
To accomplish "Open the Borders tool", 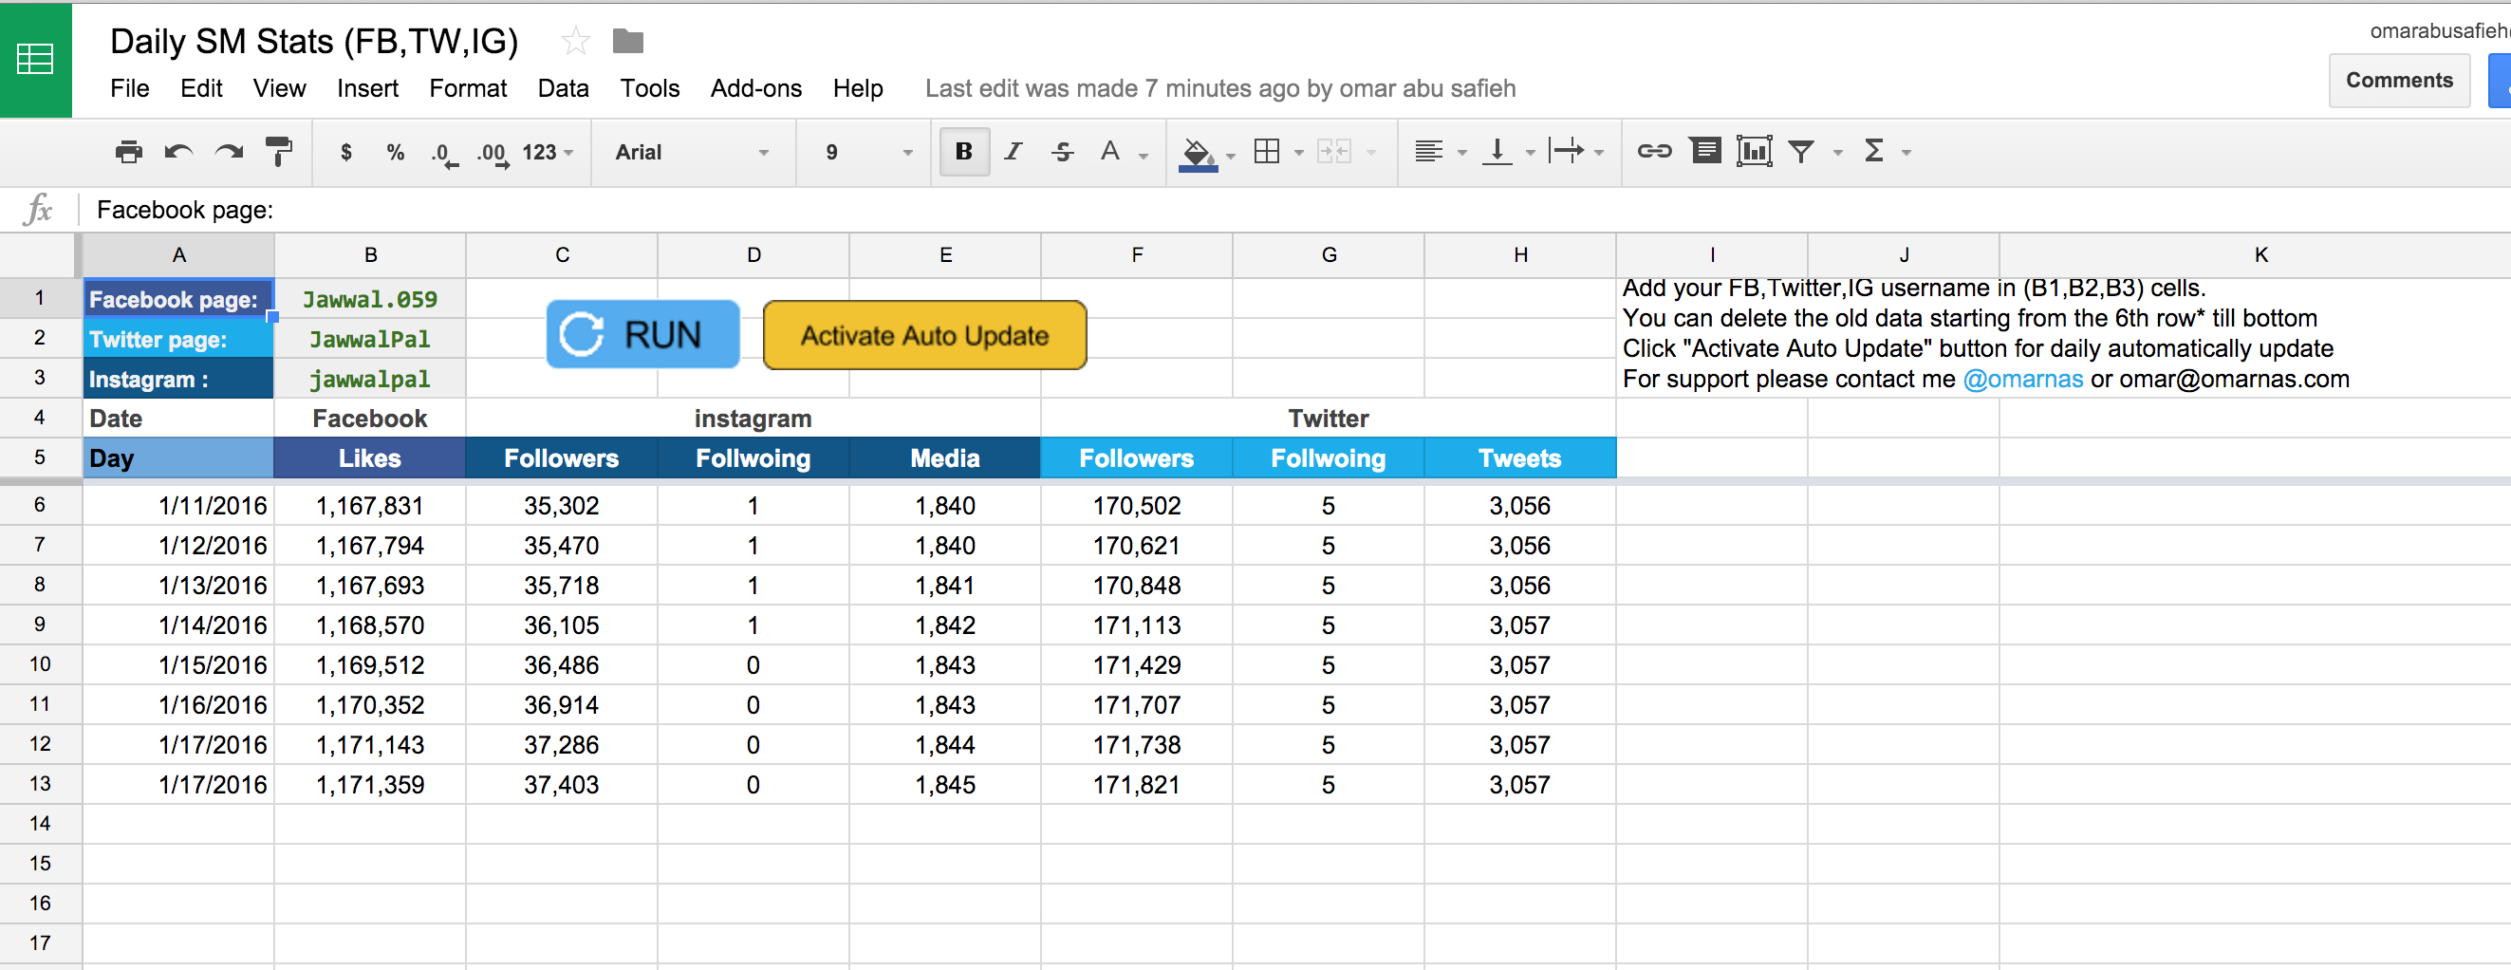I will pyautogui.click(x=1268, y=151).
